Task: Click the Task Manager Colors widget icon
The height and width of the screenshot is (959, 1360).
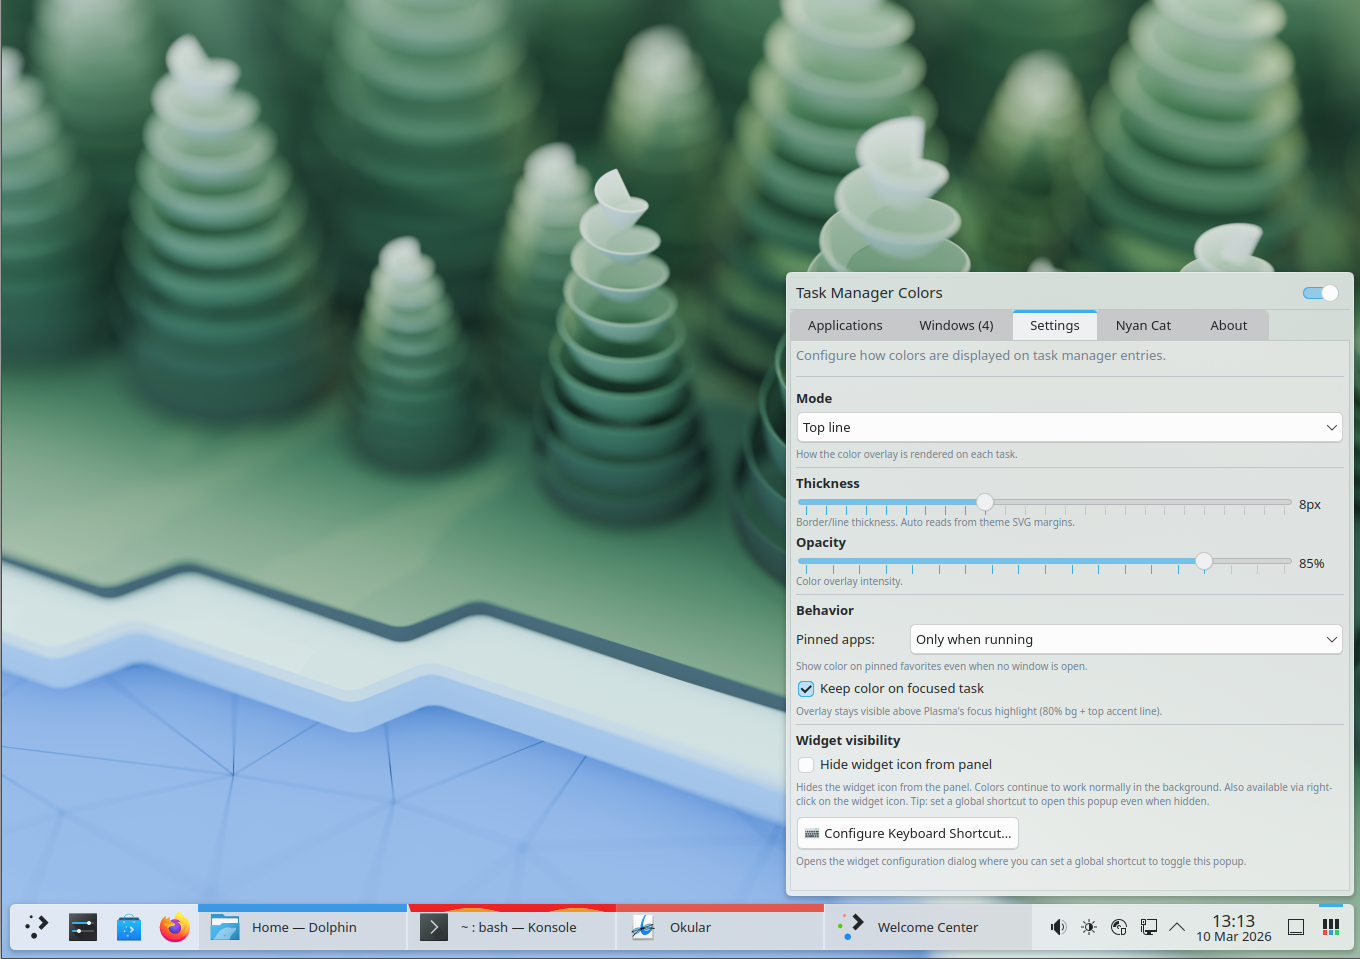Action: pyautogui.click(x=1331, y=927)
